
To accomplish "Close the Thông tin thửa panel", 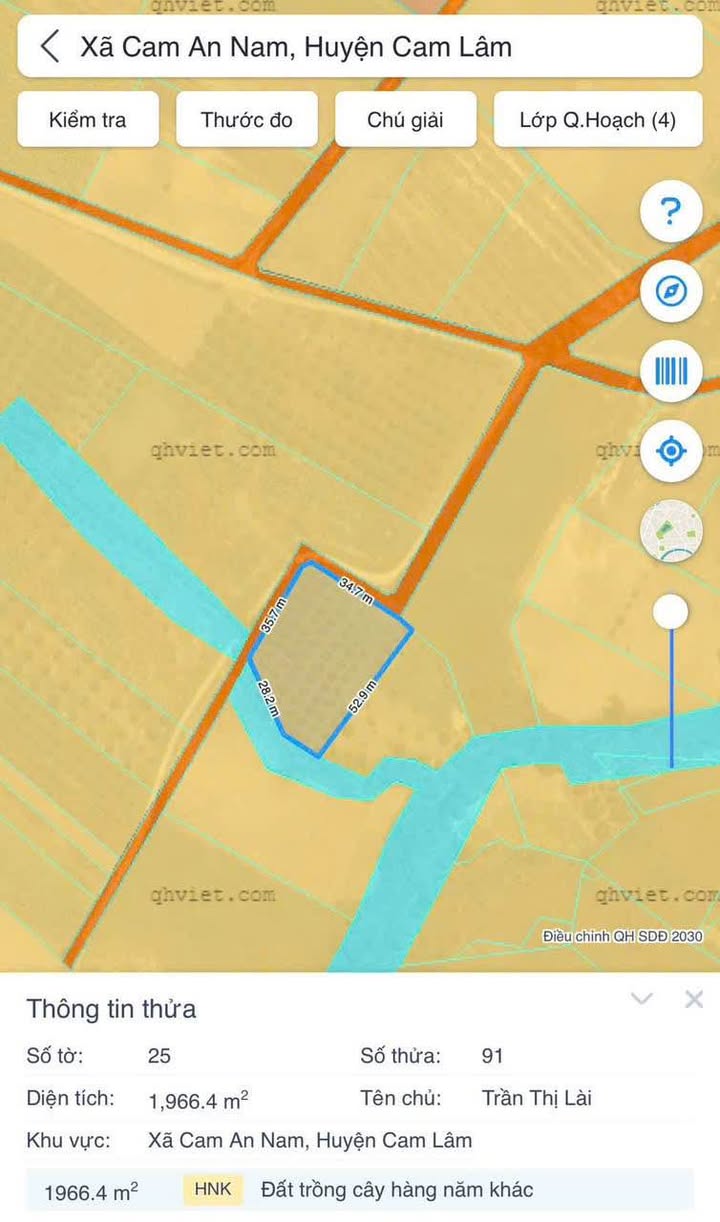I will tap(694, 999).
